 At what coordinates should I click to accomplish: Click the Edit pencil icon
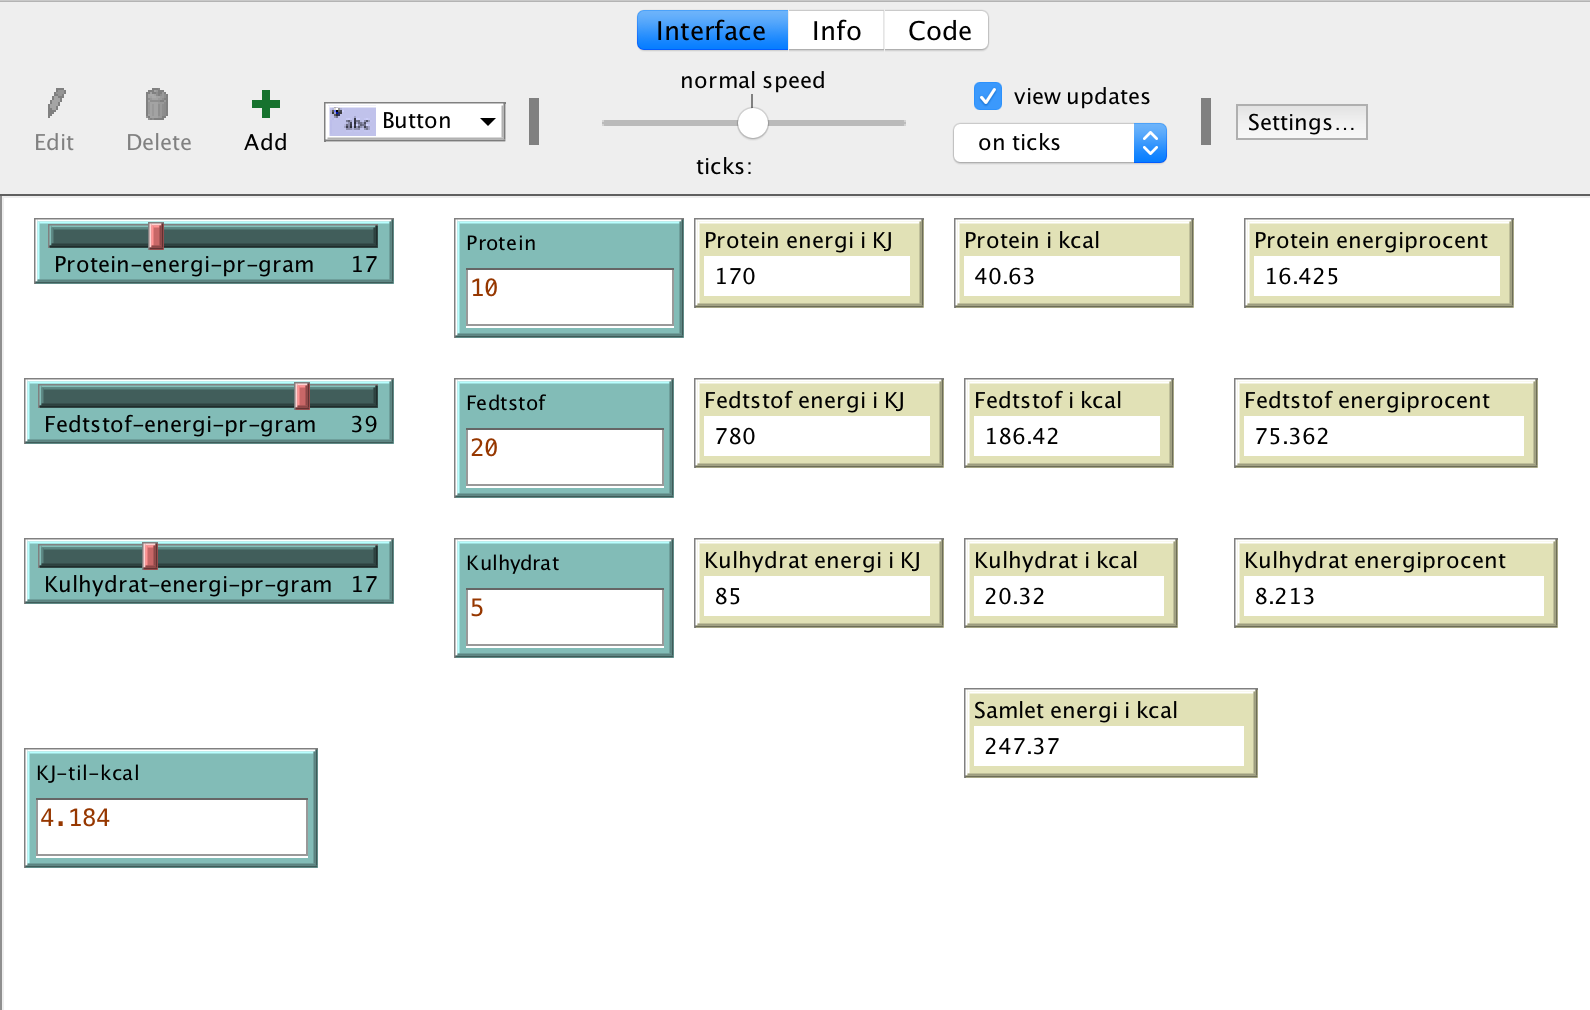coord(56,104)
